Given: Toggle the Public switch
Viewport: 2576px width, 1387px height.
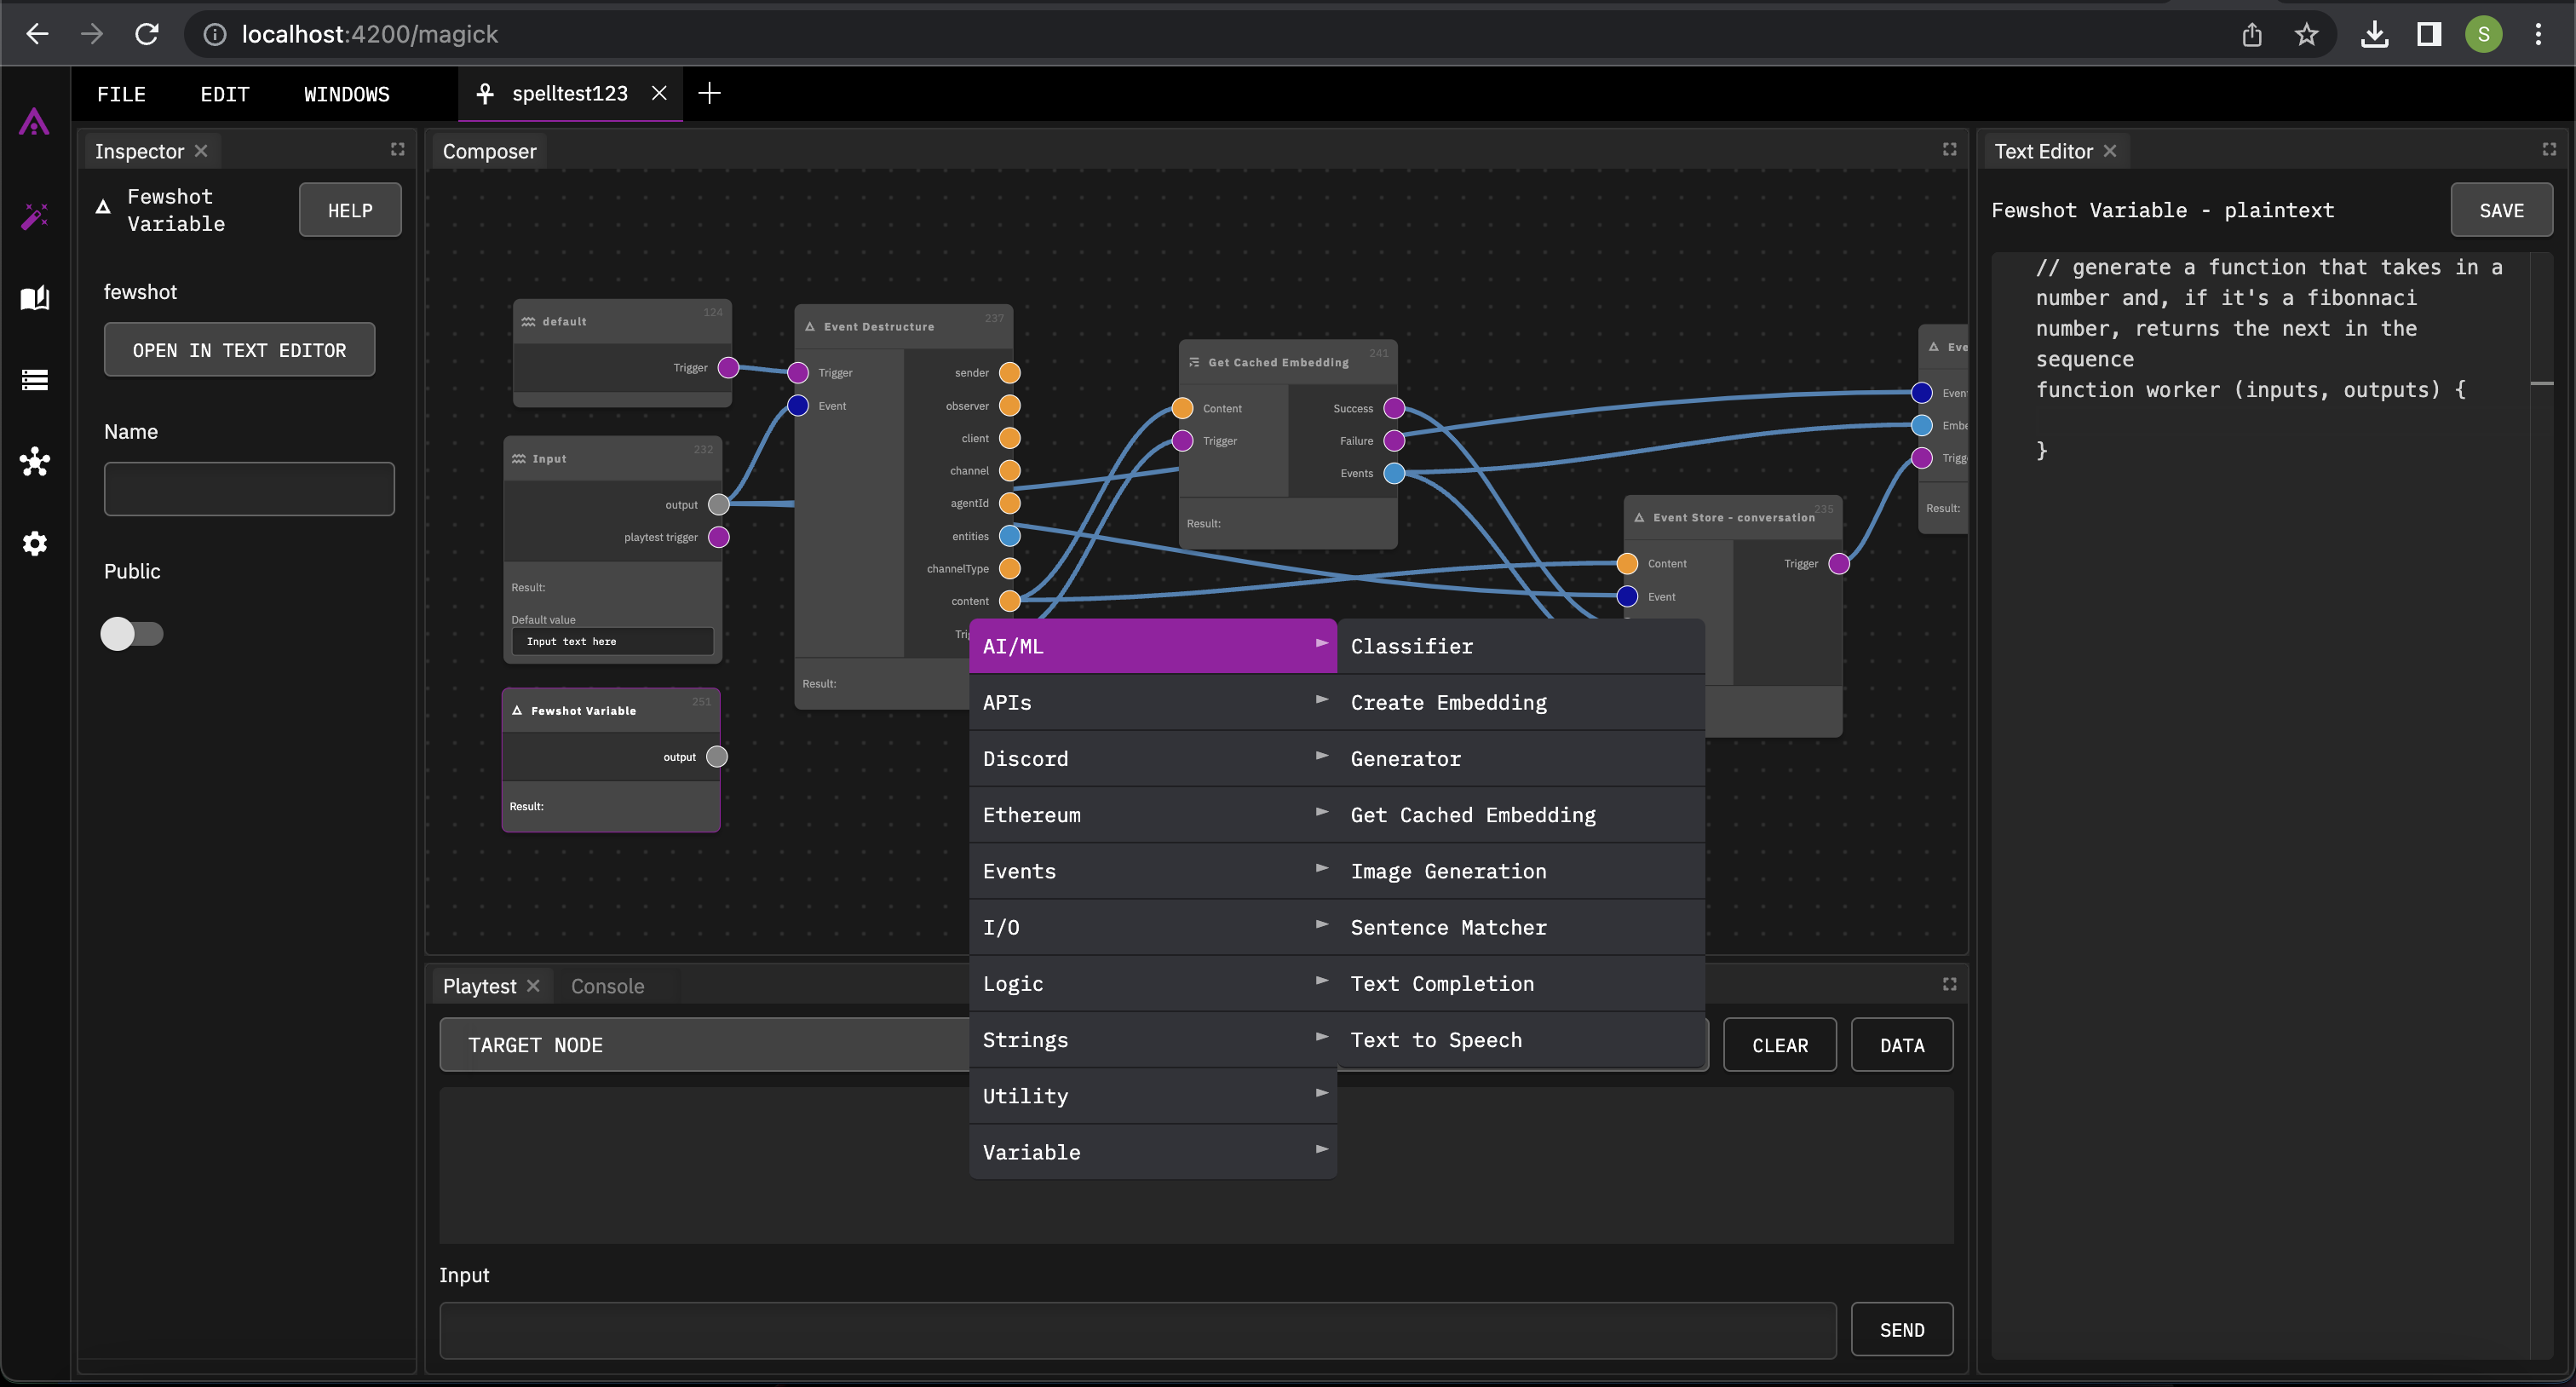Looking at the screenshot, I should click(x=131, y=633).
